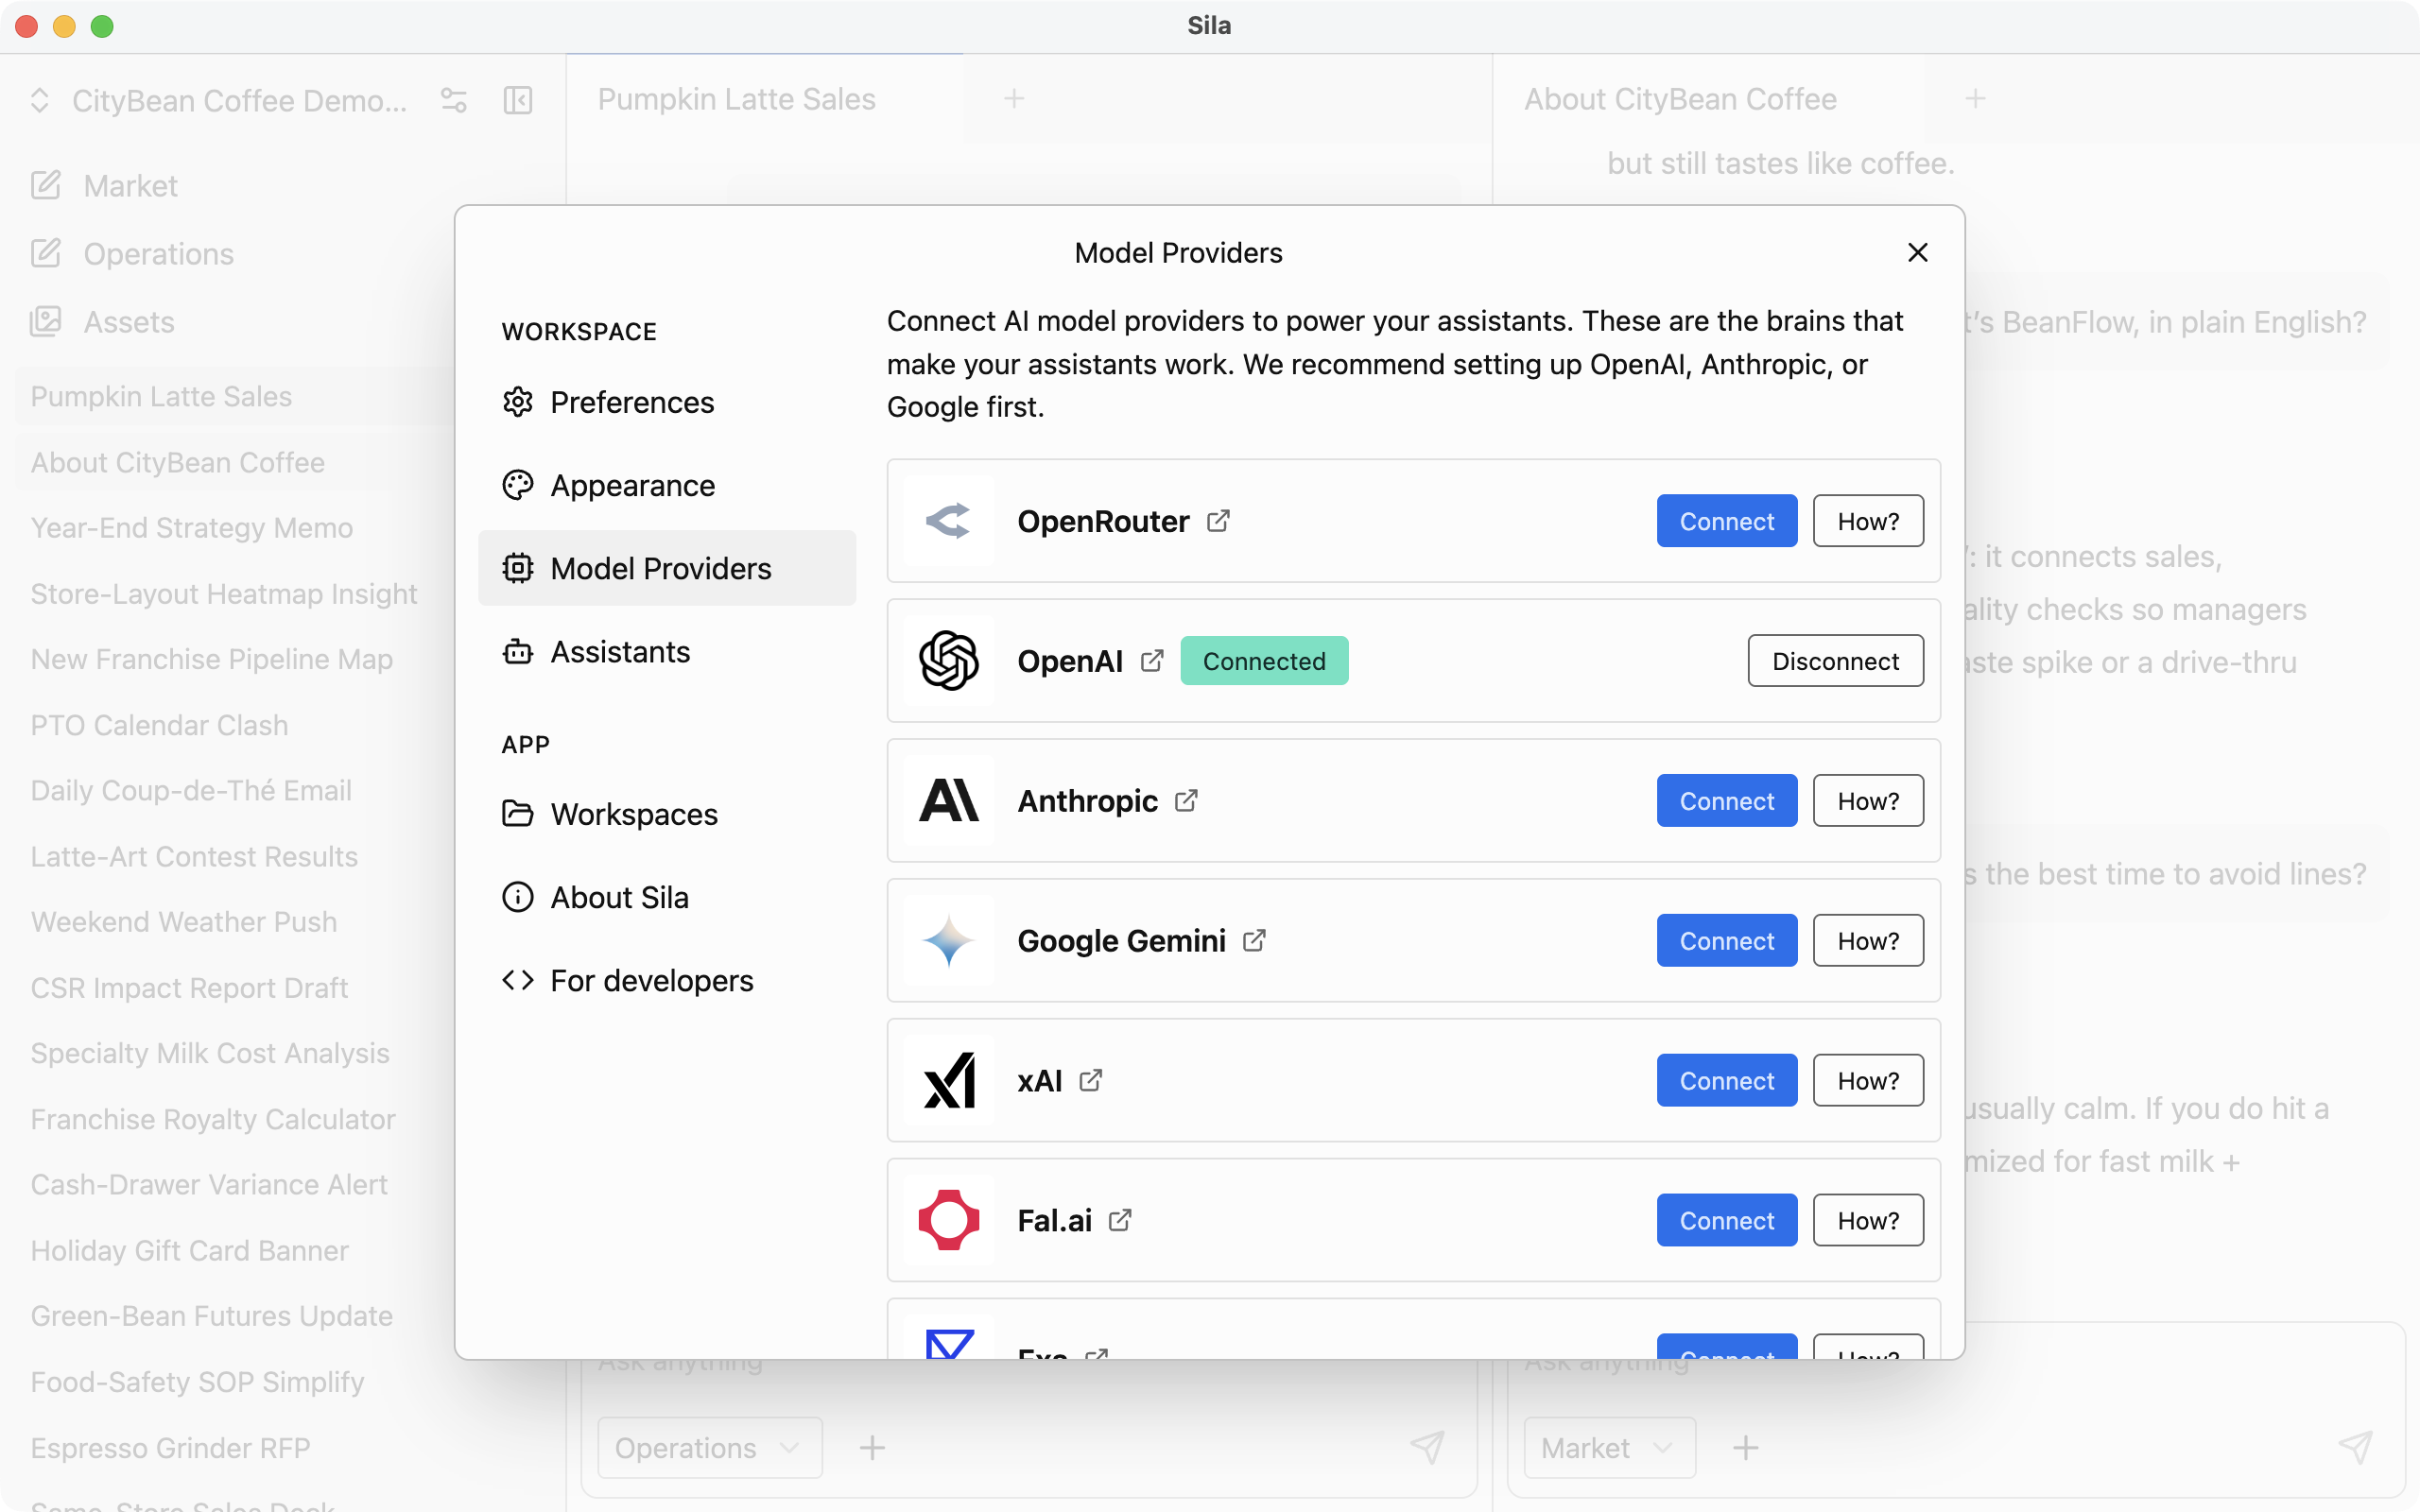
Task: Disconnect OpenAI
Action: click(1835, 660)
